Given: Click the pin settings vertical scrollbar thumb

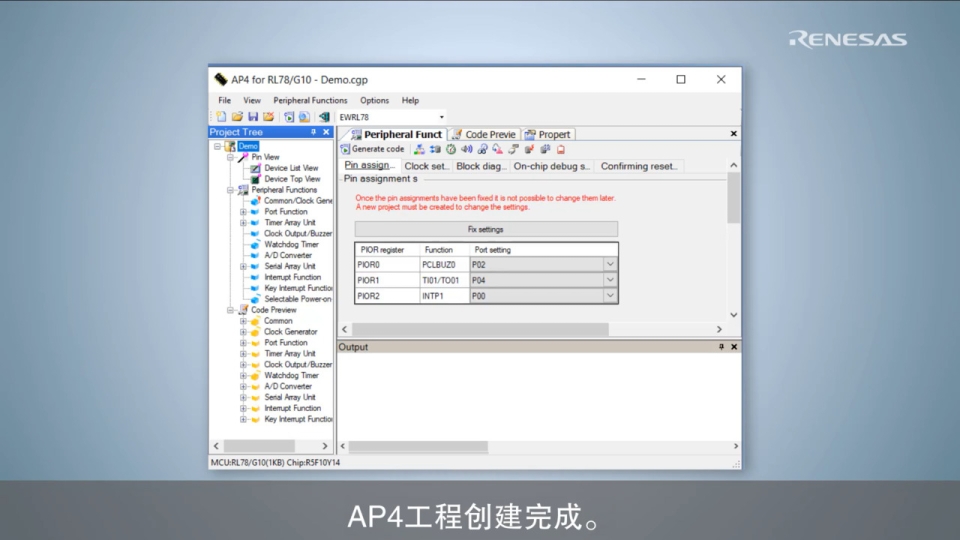Looking at the screenshot, I should (733, 197).
